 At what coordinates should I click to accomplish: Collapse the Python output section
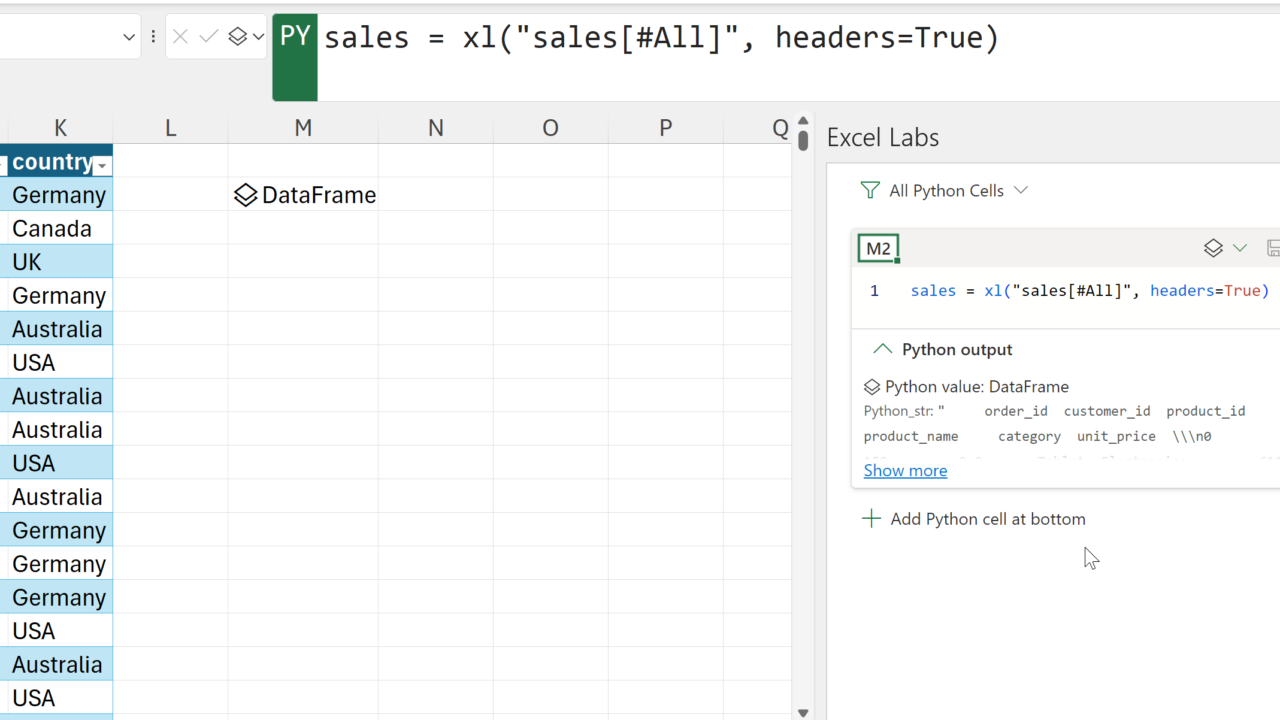[882, 349]
